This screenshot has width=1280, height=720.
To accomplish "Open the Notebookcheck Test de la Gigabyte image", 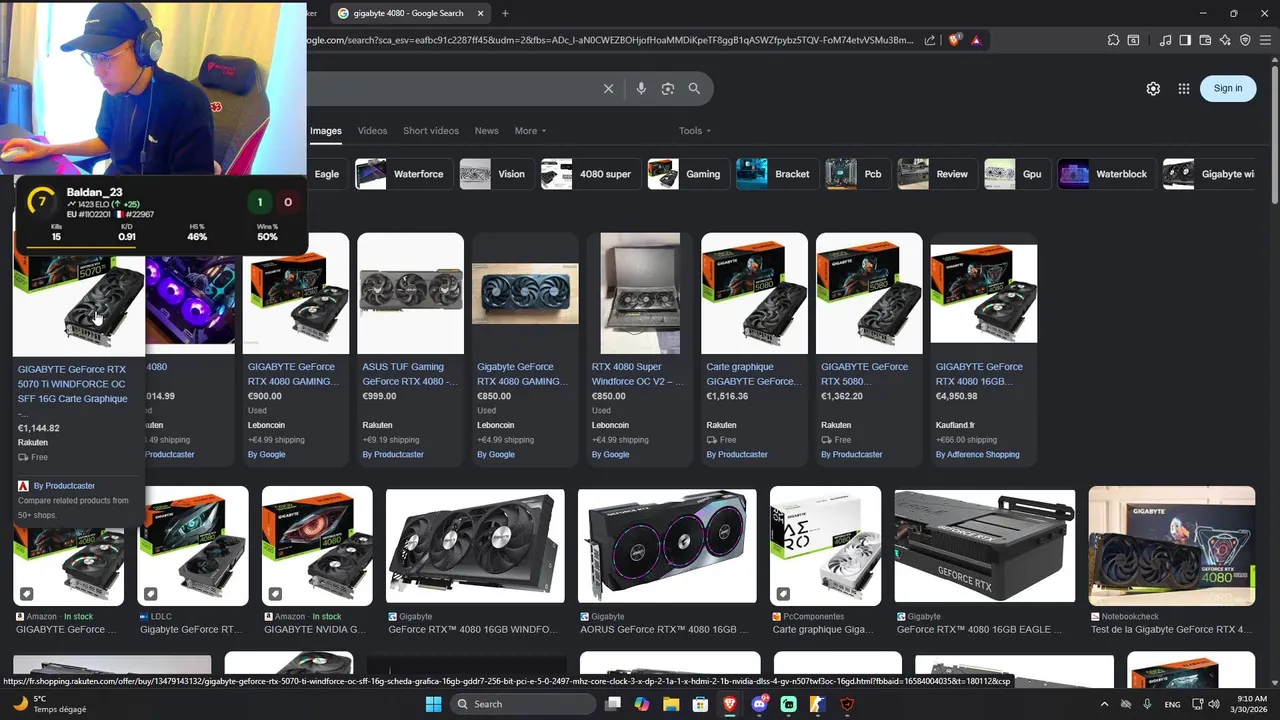I will (x=1171, y=545).
